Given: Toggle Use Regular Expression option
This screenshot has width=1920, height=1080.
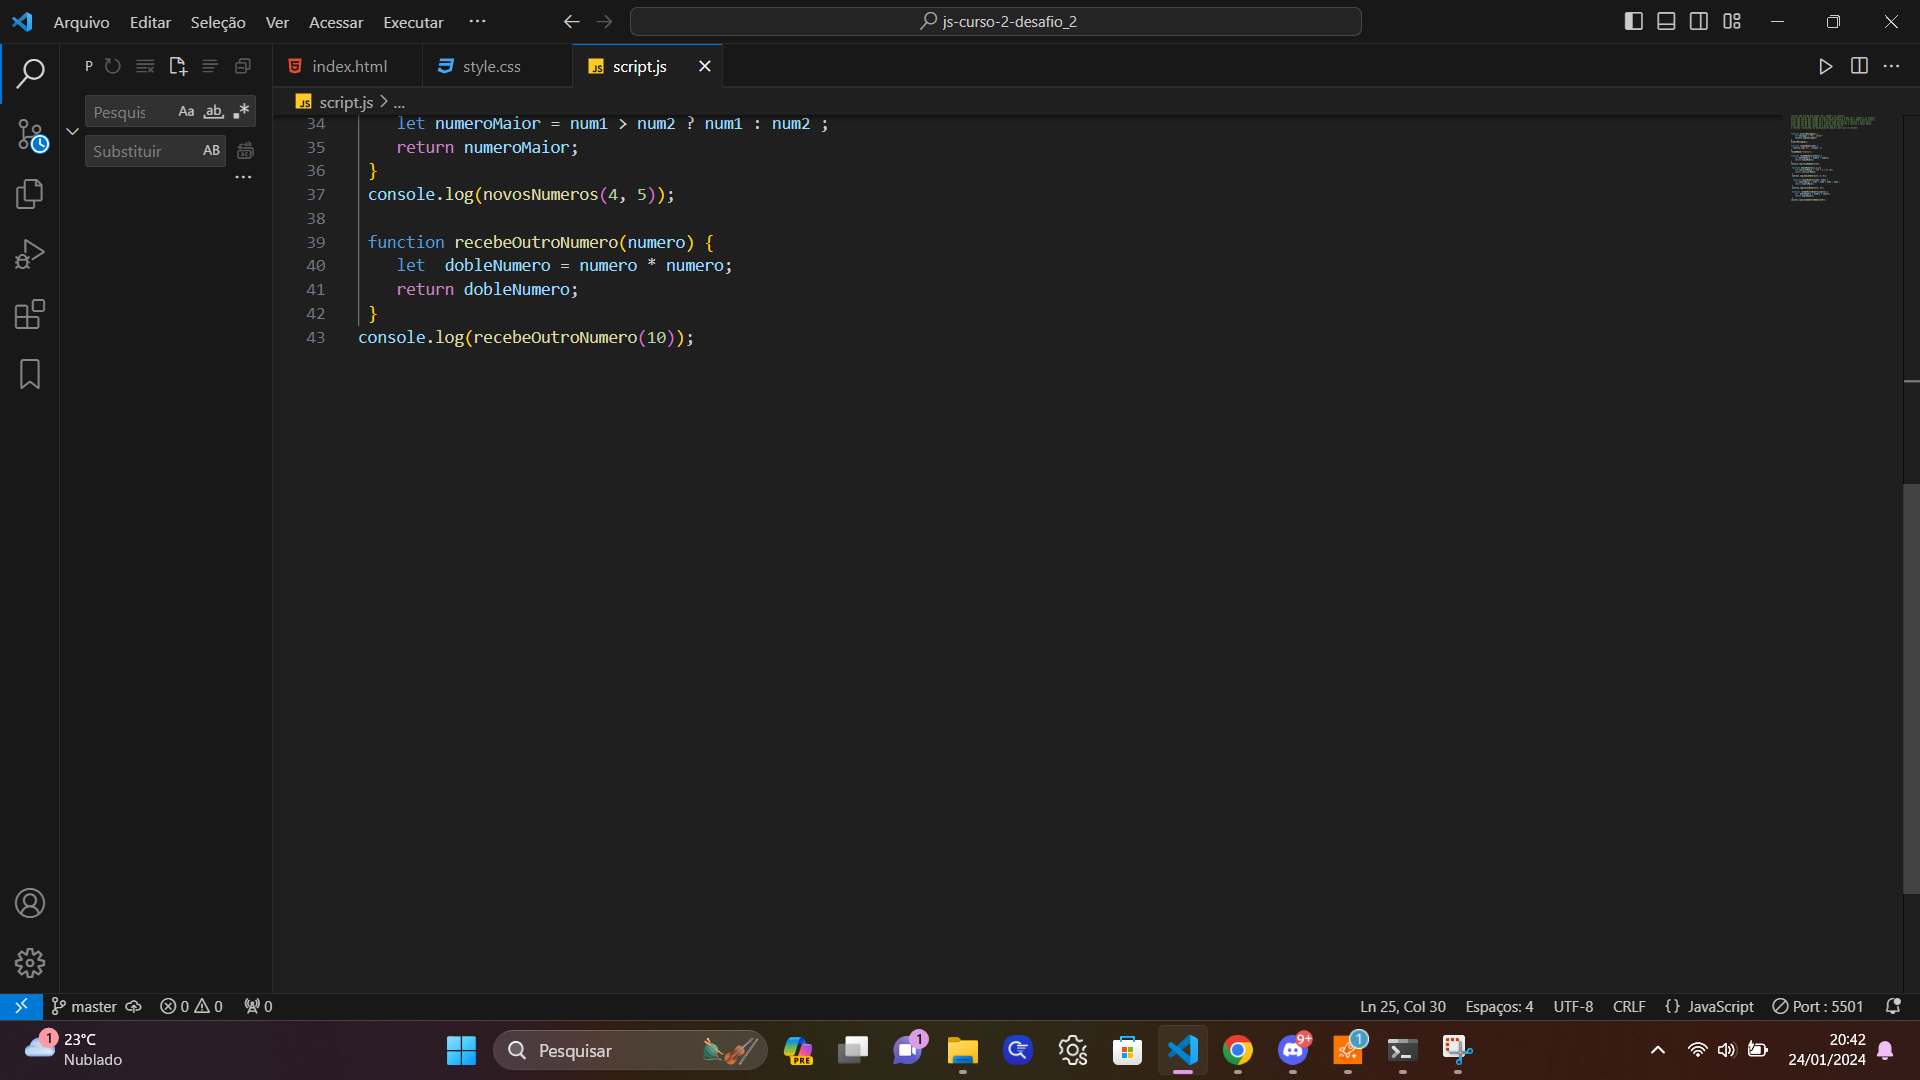Looking at the screenshot, I should click(x=241, y=111).
